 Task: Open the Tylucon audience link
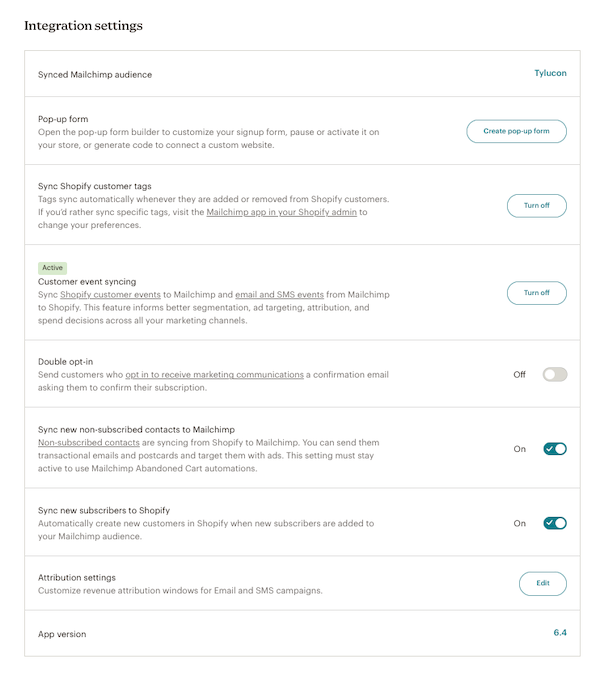[x=550, y=73]
